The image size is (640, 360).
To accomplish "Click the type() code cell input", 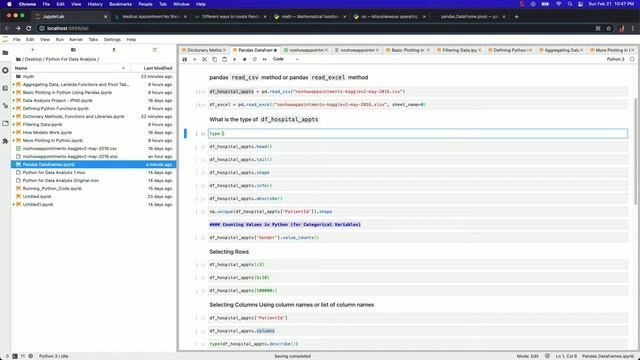I will 418,133.
